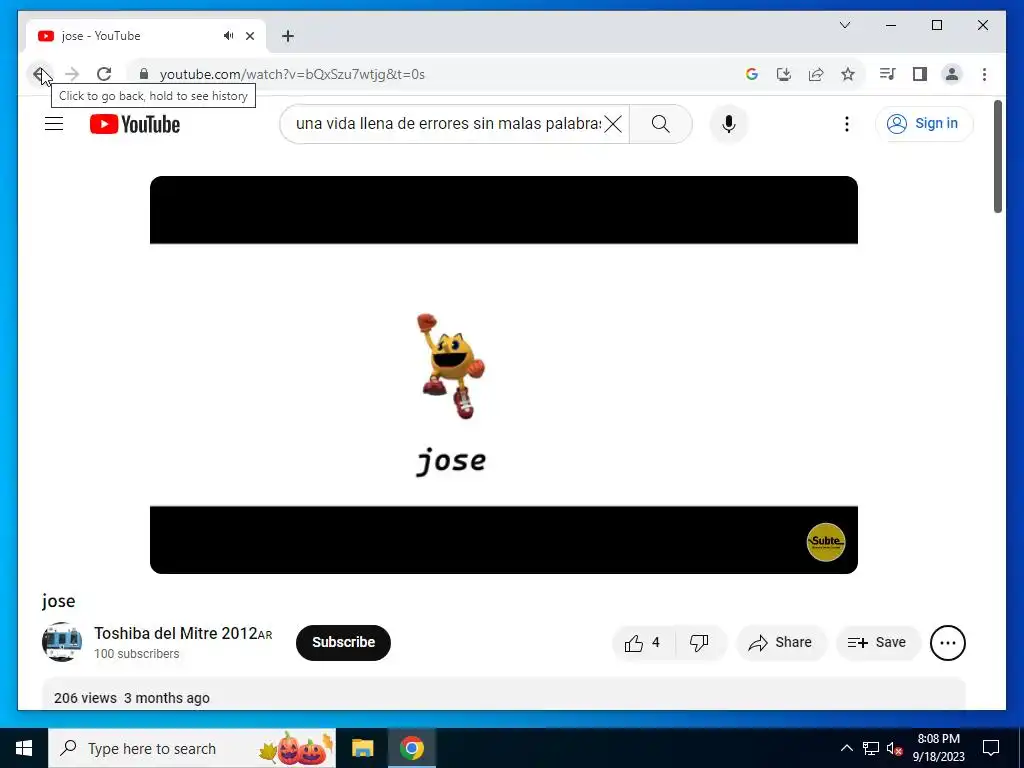Go back using the browser back arrow
Viewport: 1024px width, 768px height.
[x=40, y=74]
